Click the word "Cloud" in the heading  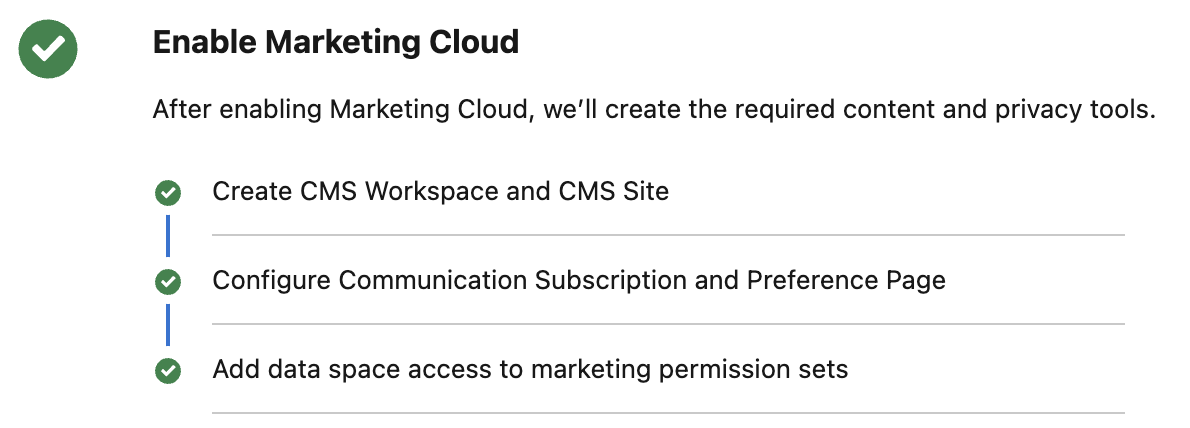pyautogui.click(x=477, y=42)
